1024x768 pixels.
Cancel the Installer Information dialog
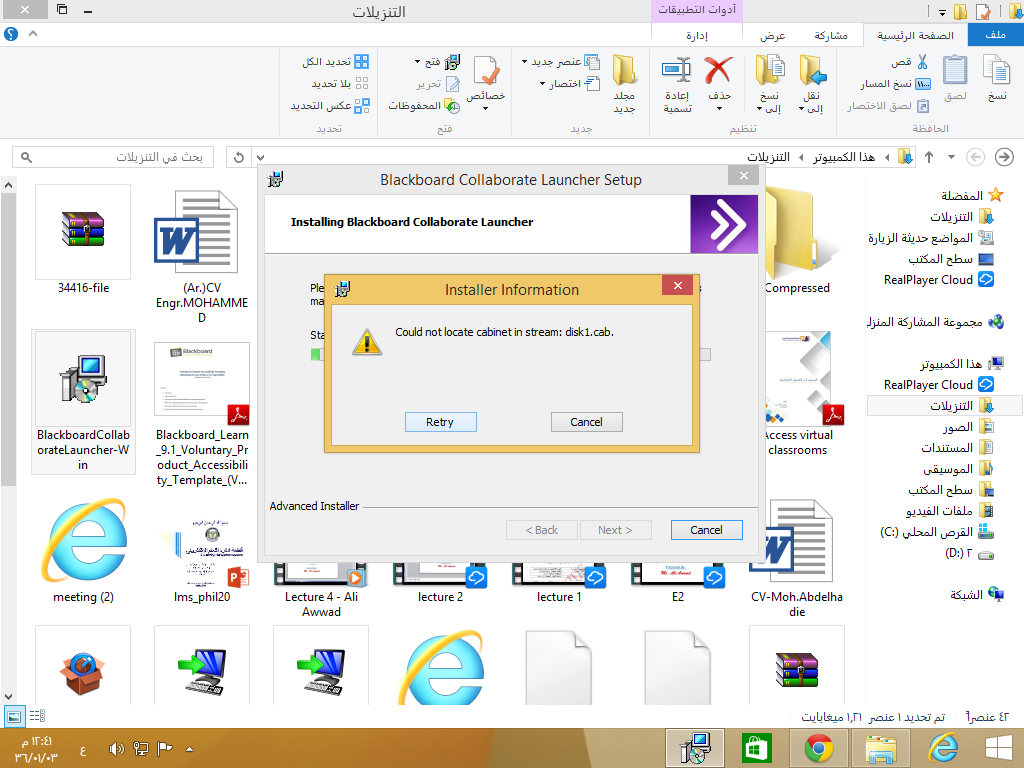click(586, 422)
